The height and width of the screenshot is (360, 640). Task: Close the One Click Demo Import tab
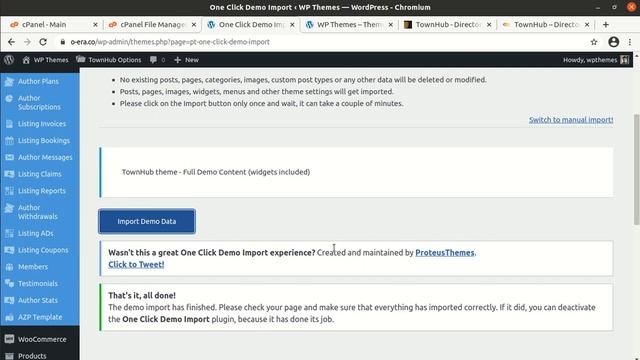pyautogui.click(x=292, y=24)
